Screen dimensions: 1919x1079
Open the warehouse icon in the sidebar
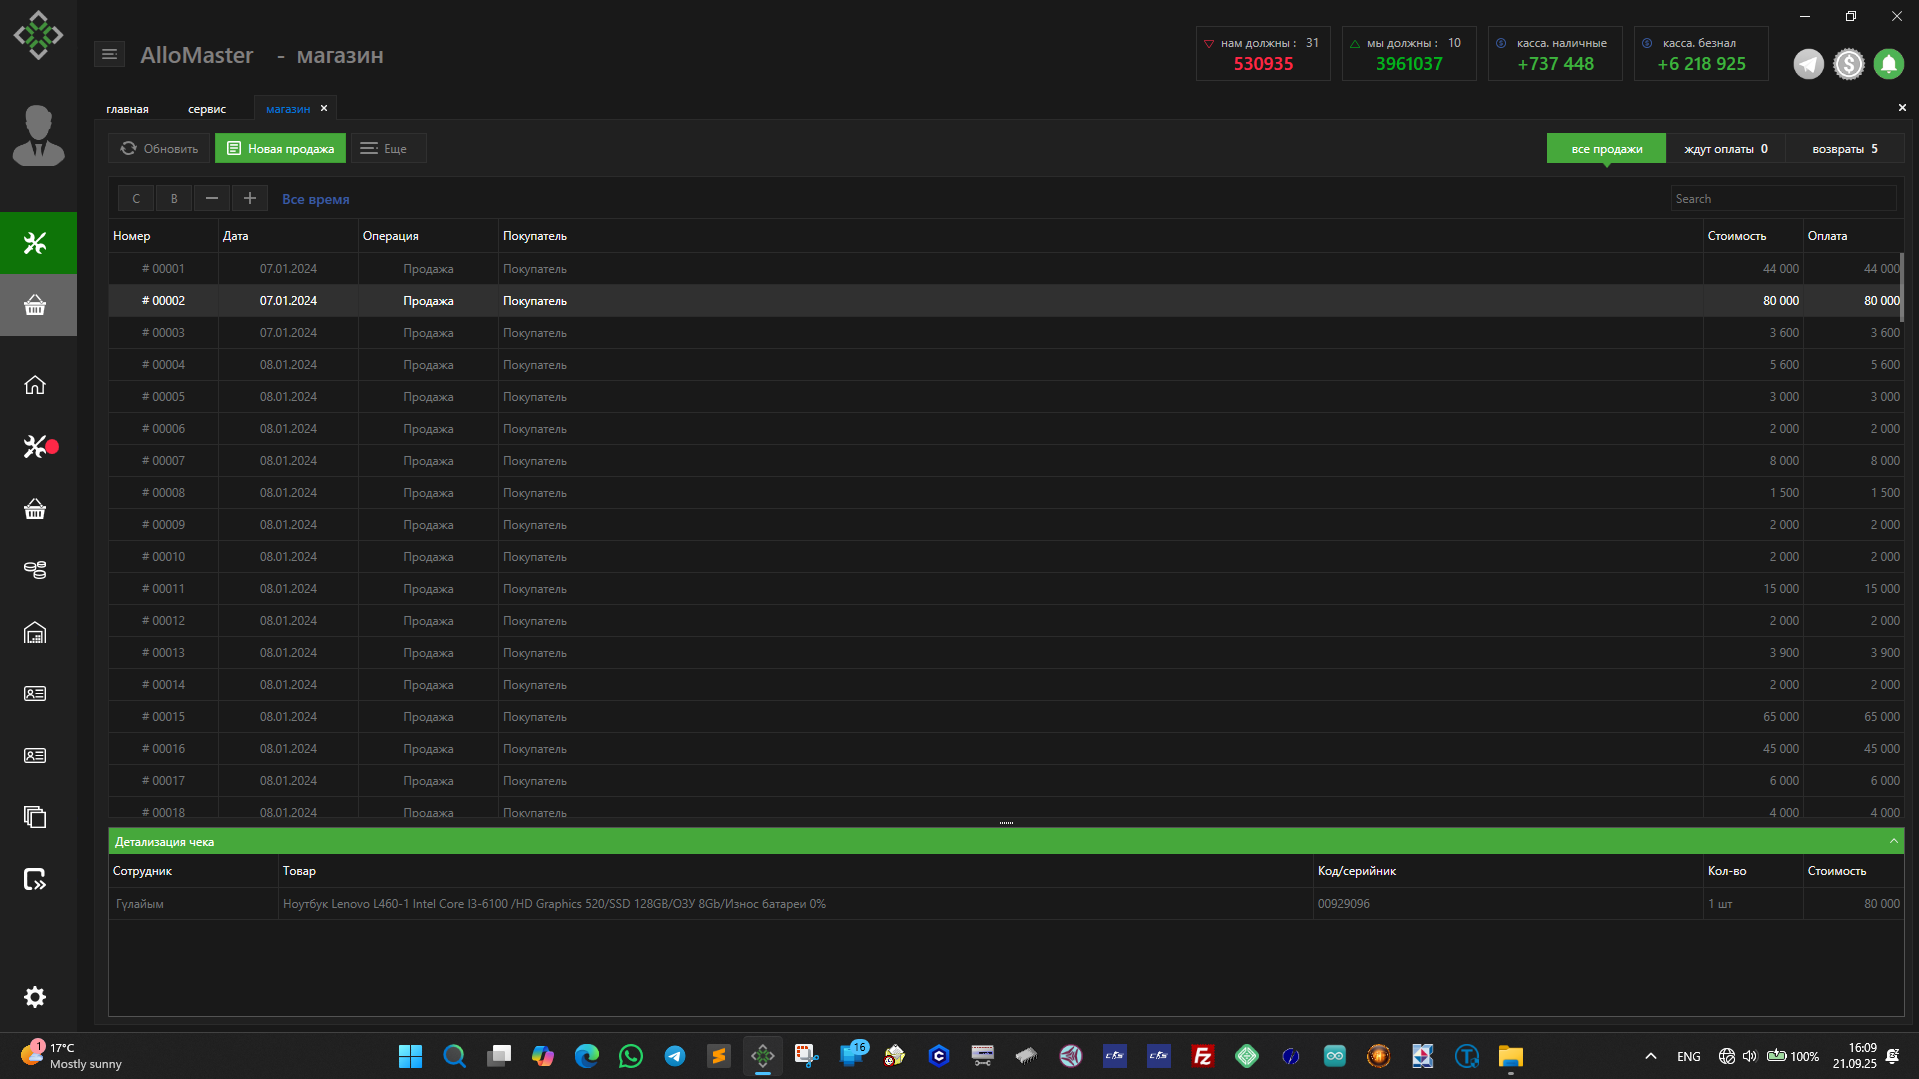coord(35,633)
